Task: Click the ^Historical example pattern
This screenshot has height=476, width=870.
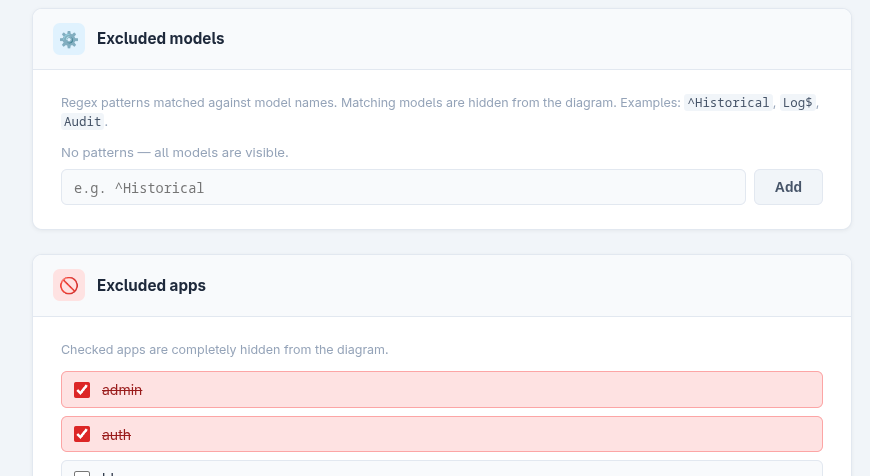Action: click(728, 103)
